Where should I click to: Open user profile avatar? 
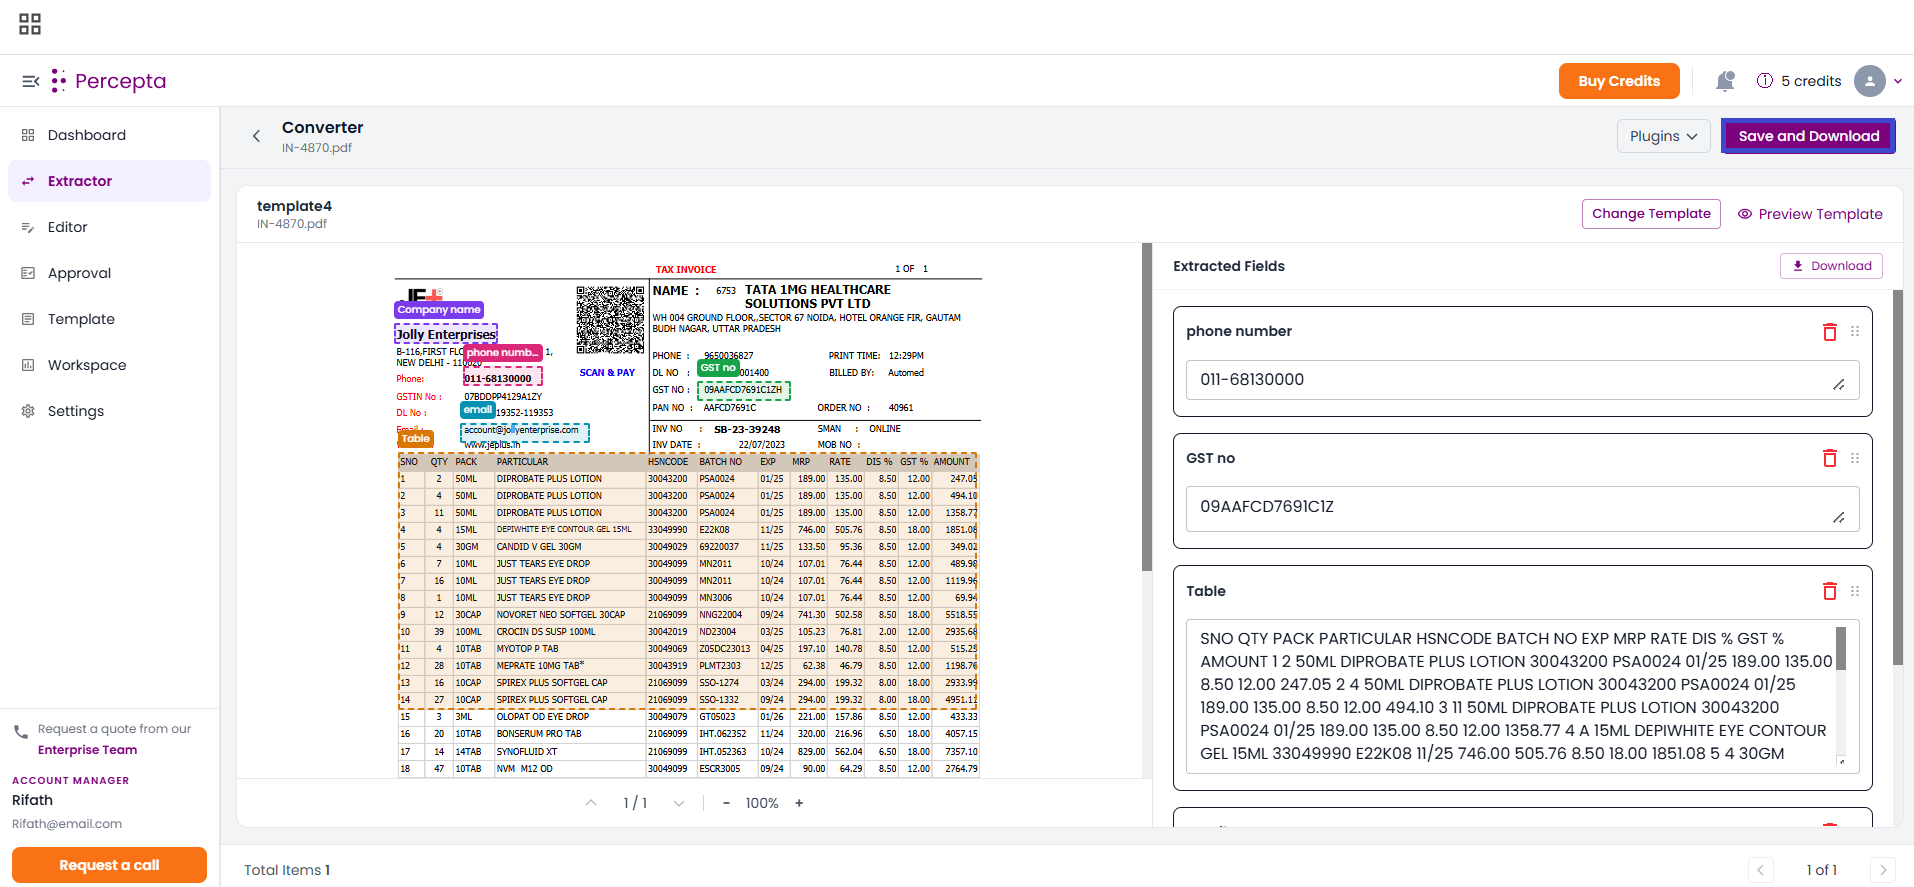[x=1870, y=81]
